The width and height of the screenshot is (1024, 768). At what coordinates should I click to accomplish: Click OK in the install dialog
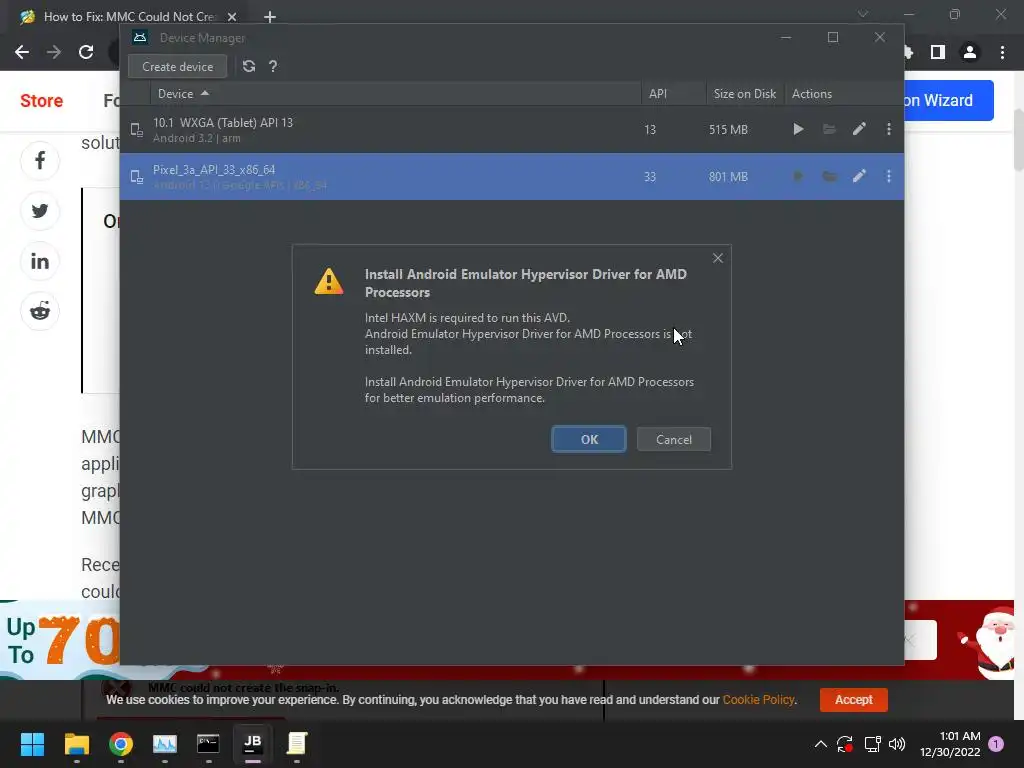(588, 440)
